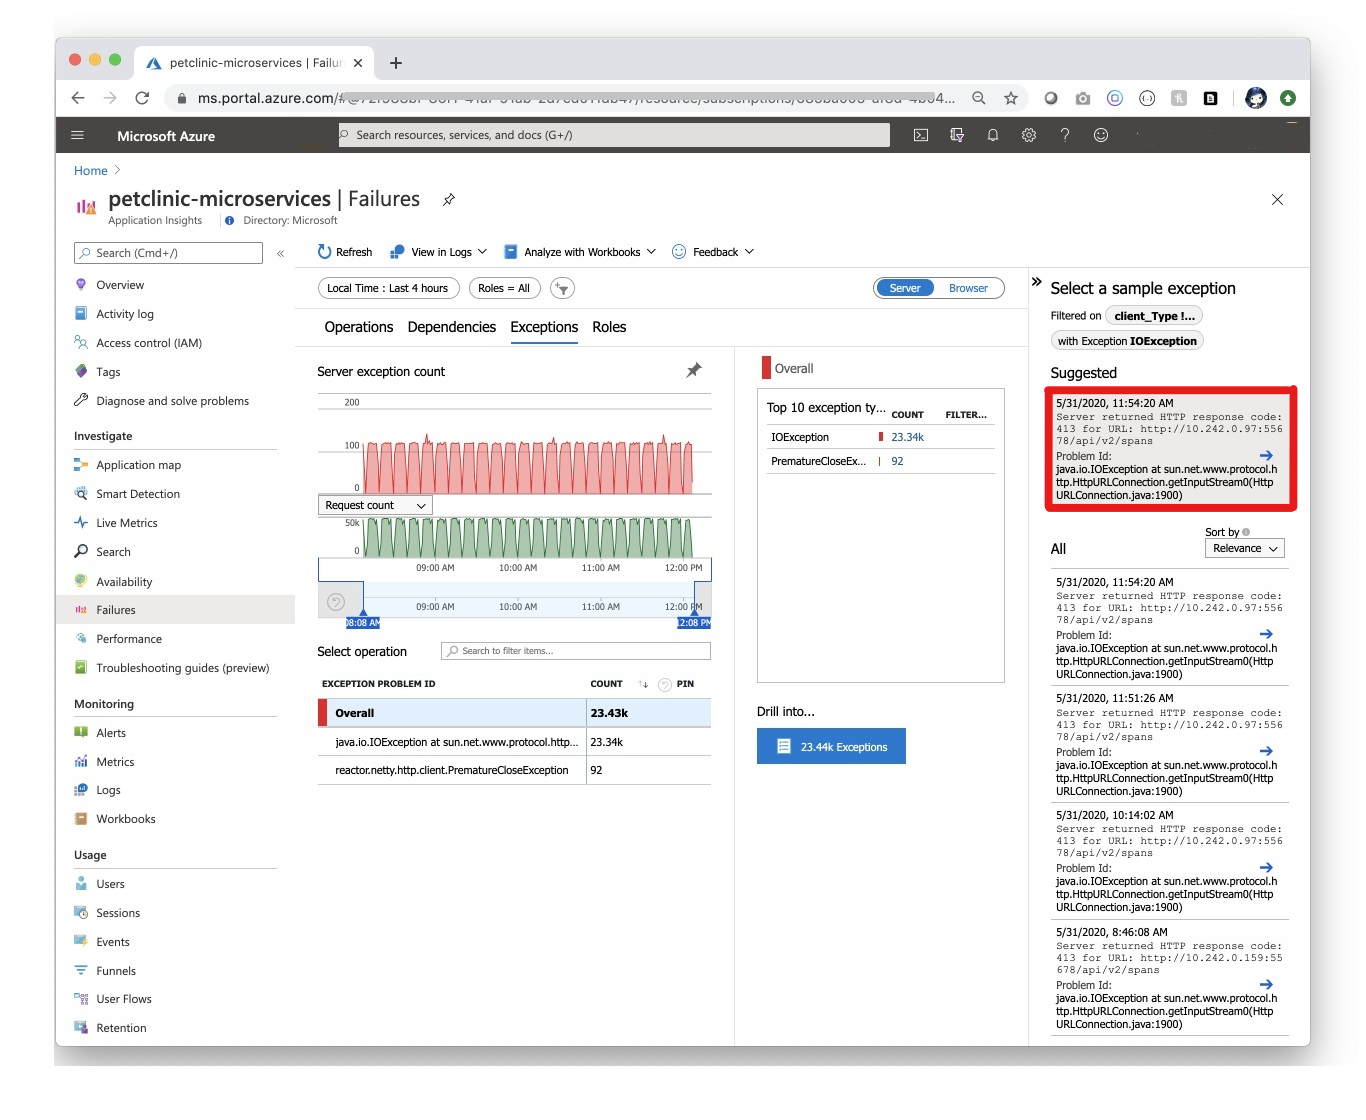
Task: Switch the toggle to Browser
Action: coord(968,288)
